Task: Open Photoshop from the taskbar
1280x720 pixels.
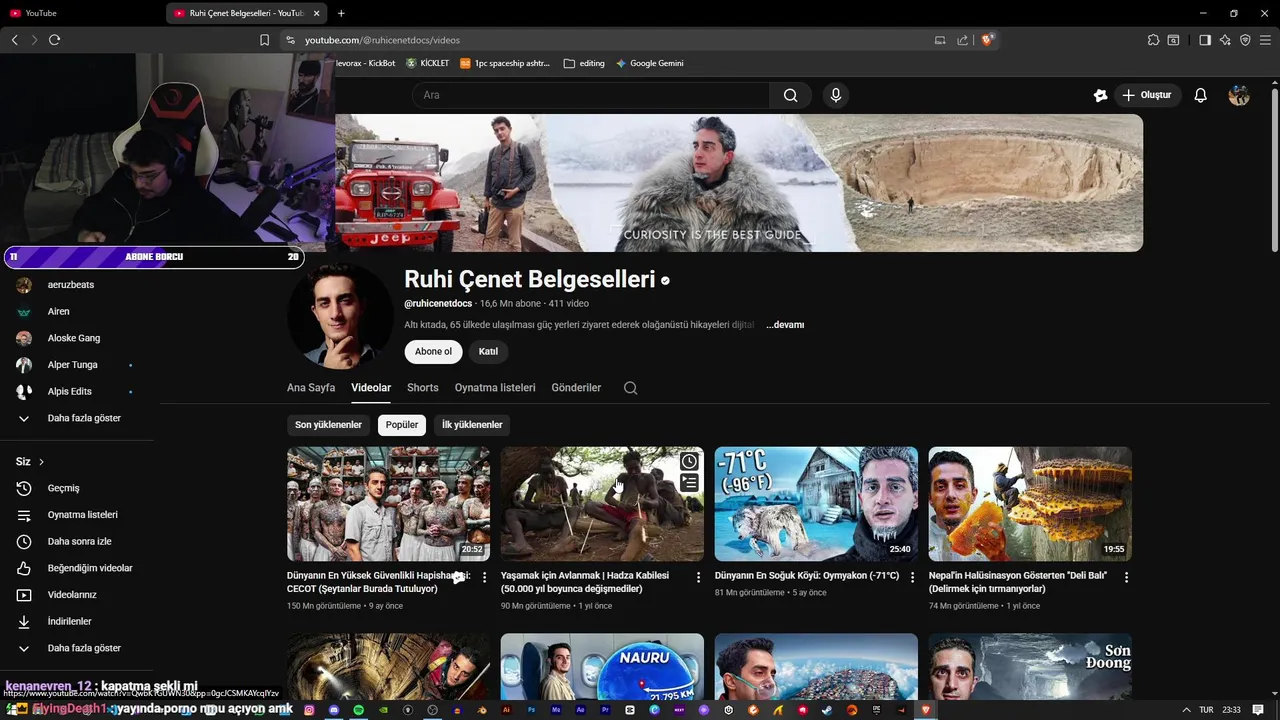Action: 531,710
